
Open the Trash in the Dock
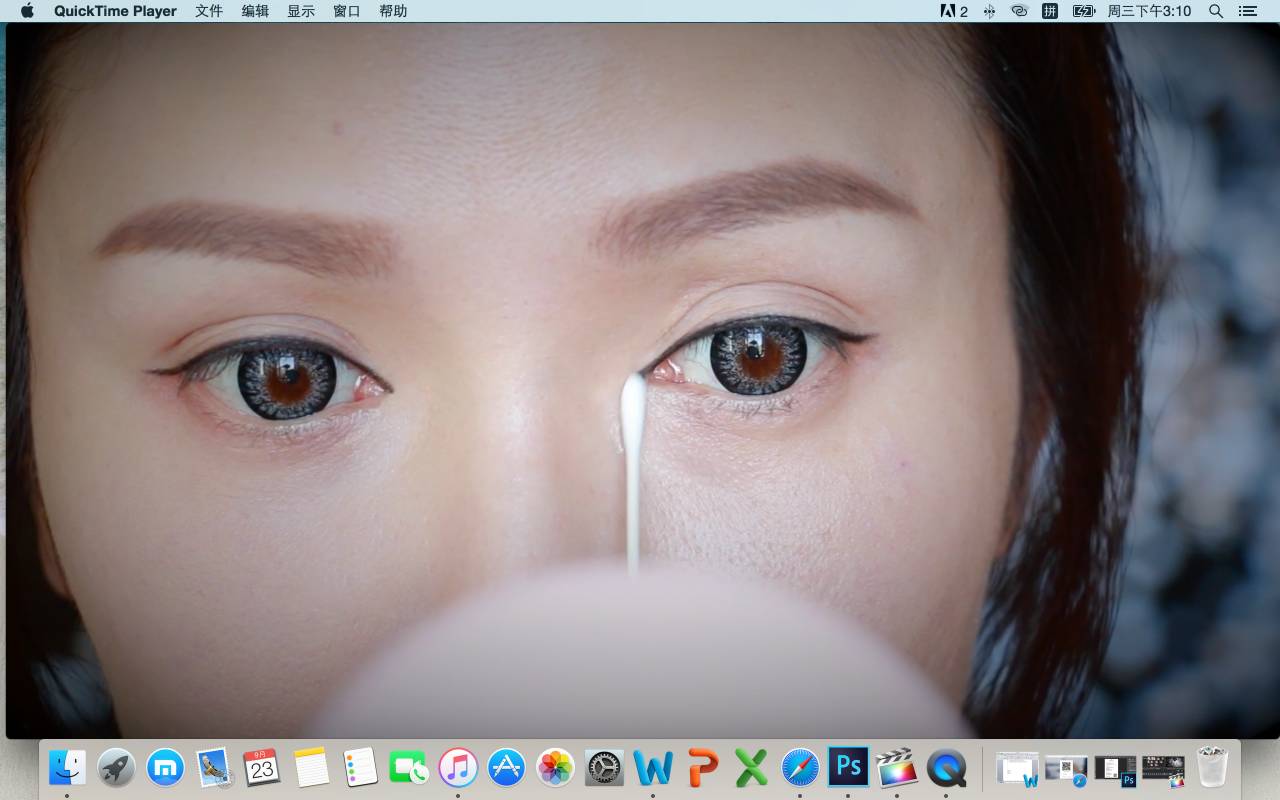point(1212,768)
